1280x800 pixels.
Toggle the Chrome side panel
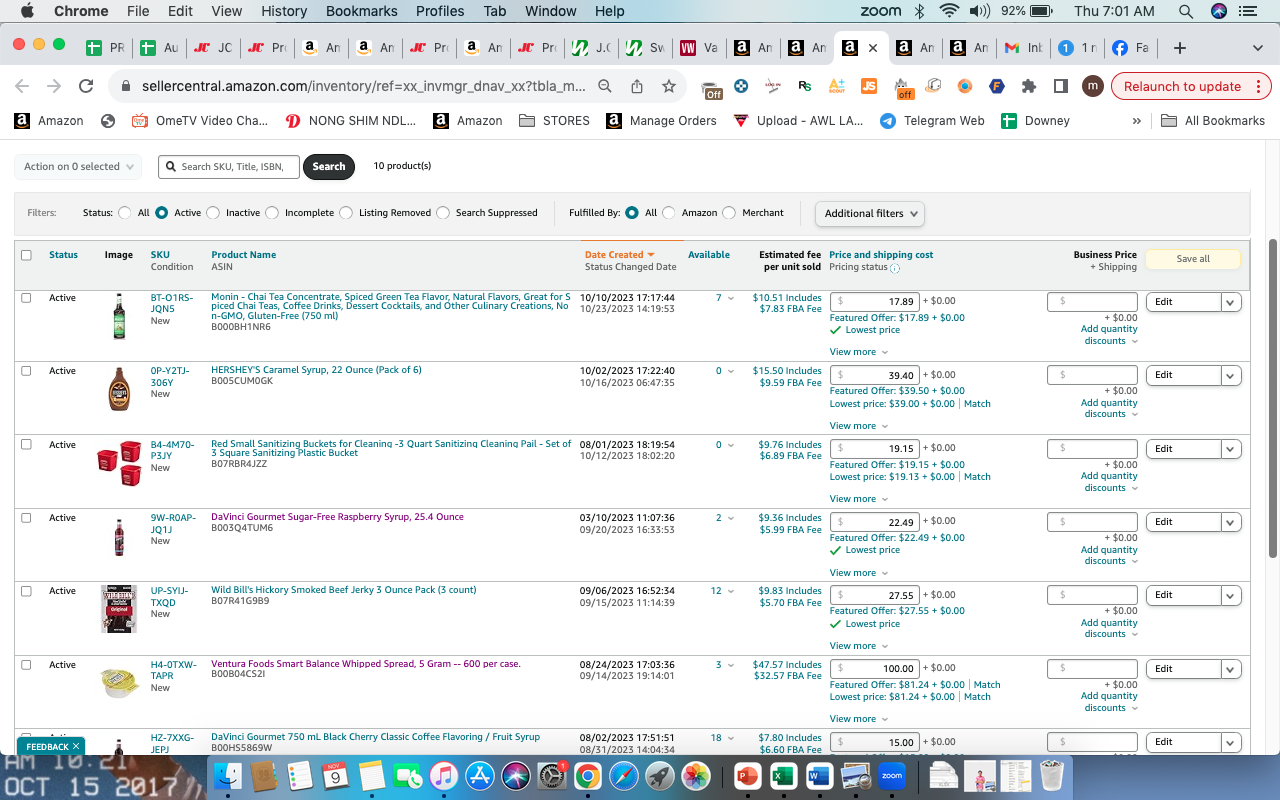coord(1061,86)
